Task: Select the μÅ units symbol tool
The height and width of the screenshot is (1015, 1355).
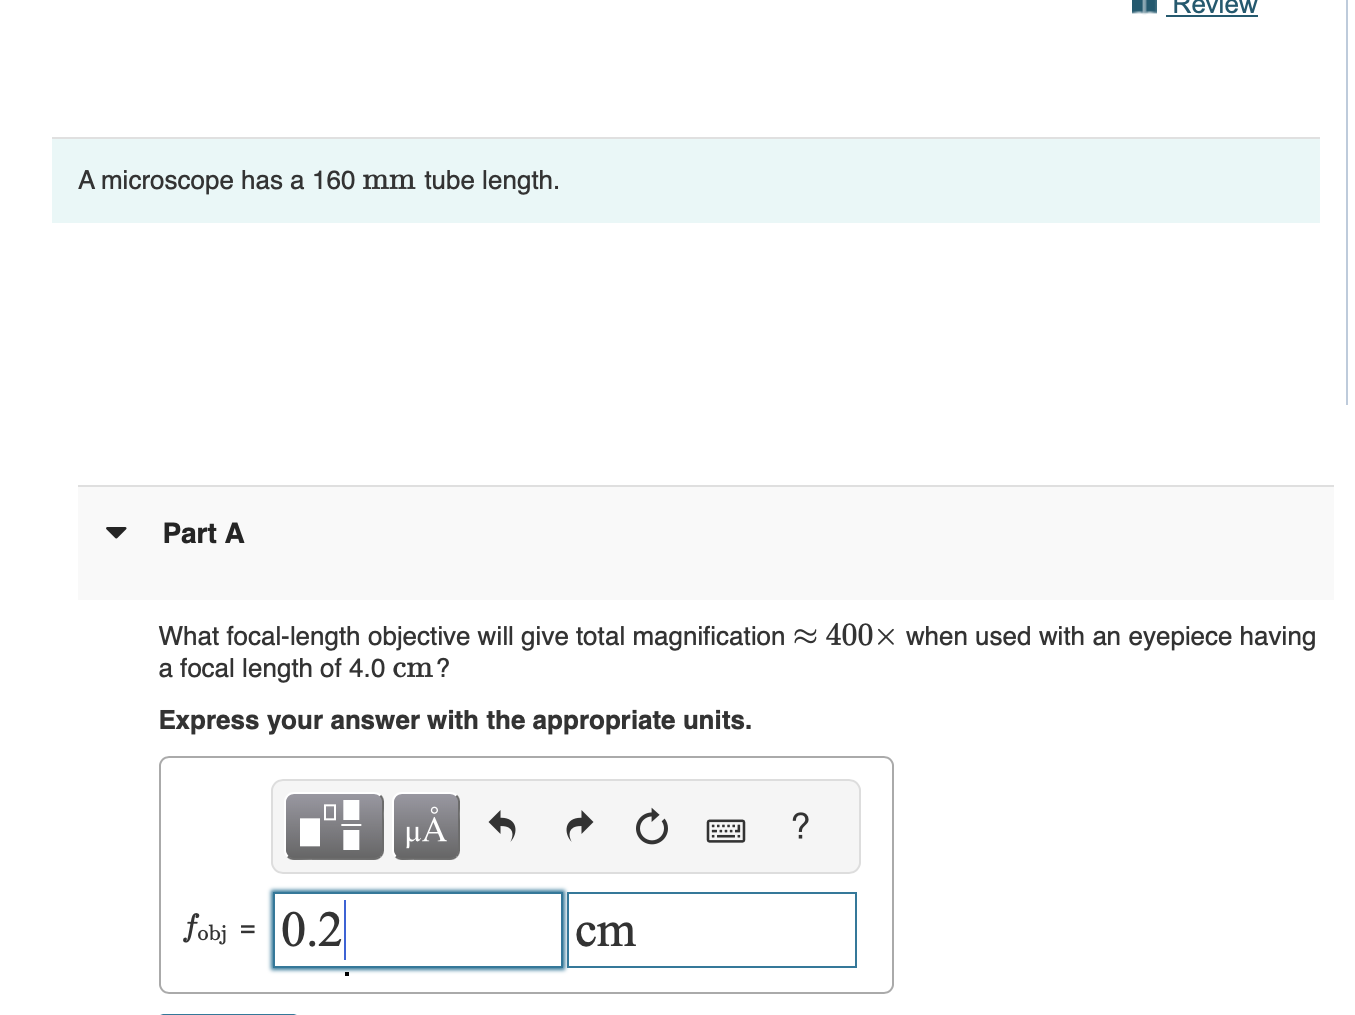Action: [425, 826]
